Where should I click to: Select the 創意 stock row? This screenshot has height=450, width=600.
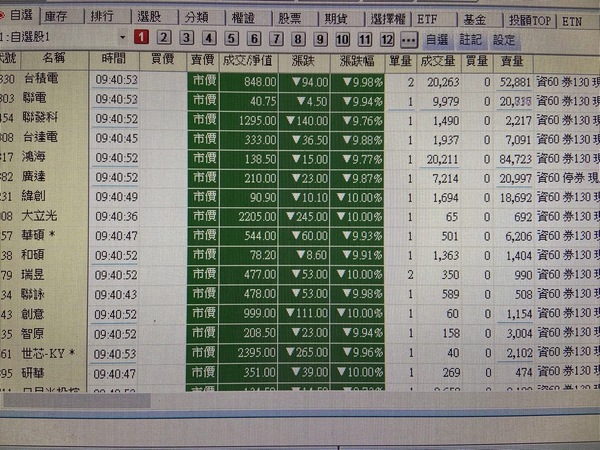300,314
